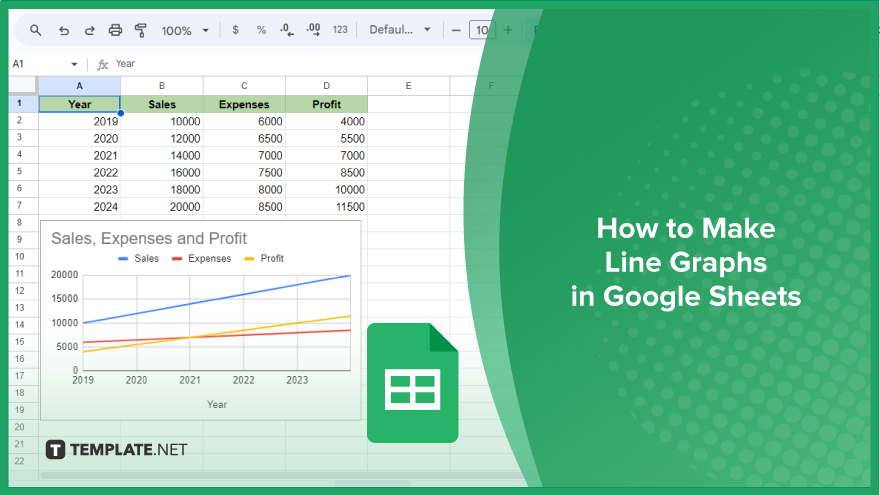Select Profit cell with value 11500
880x495 pixels.
click(x=327, y=207)
